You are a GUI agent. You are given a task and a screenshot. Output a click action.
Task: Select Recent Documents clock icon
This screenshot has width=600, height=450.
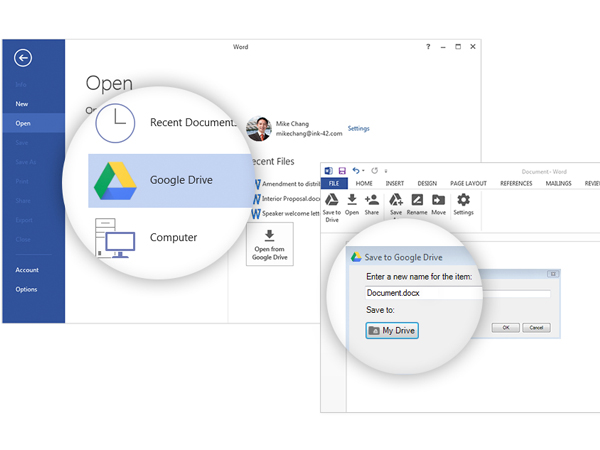click(x=115, y=123)
